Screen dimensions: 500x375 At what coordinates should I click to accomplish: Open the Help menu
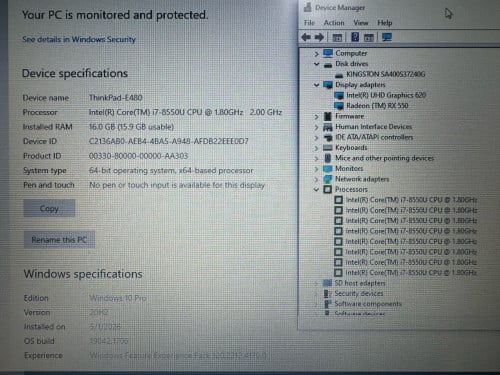click(x=385, y=23)
